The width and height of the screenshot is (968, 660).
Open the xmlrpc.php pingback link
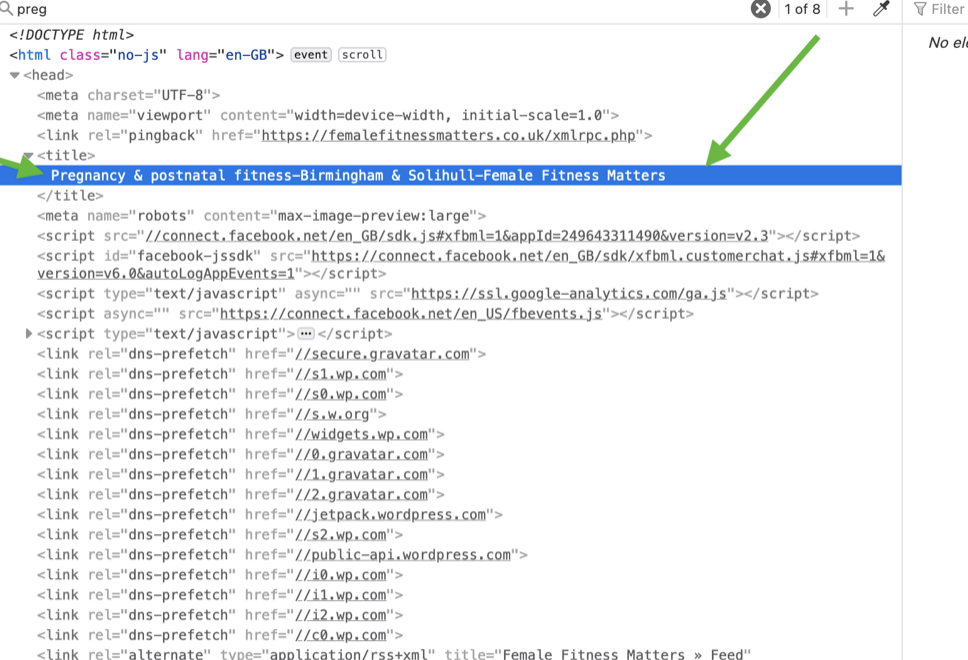(449, 135)
